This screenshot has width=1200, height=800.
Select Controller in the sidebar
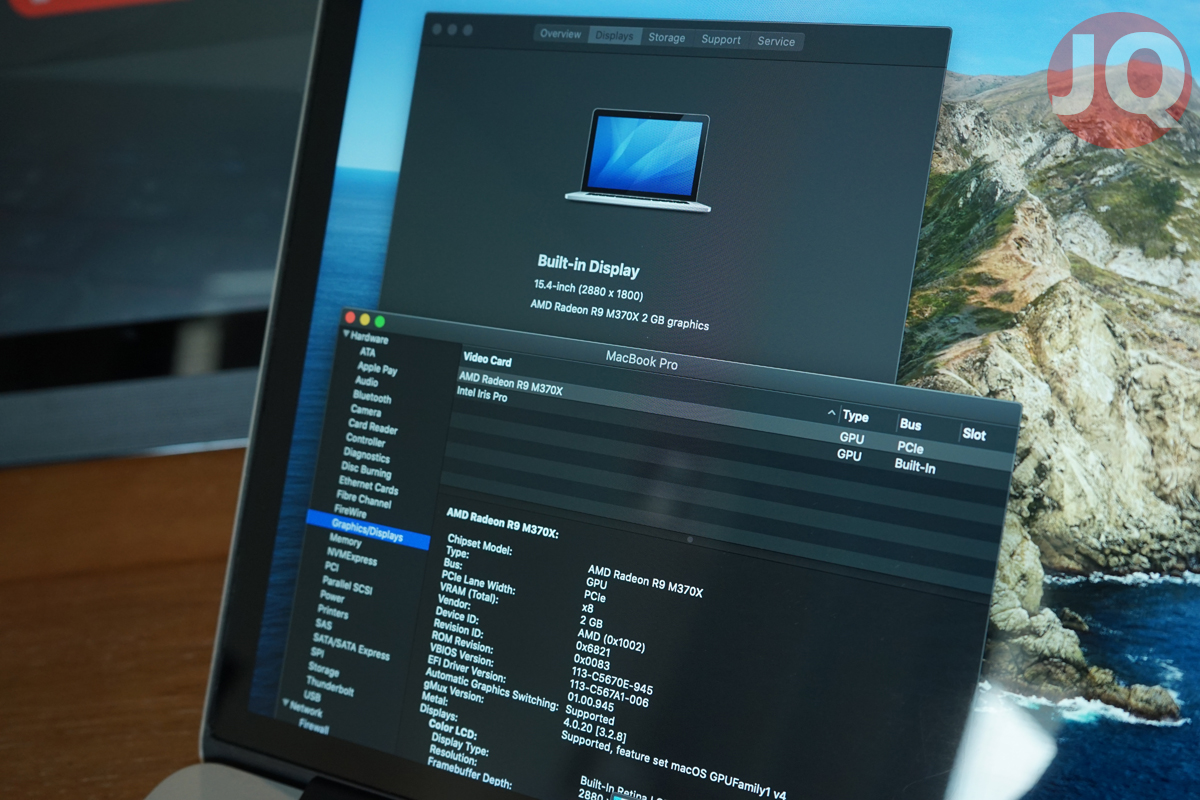(365, 440)
